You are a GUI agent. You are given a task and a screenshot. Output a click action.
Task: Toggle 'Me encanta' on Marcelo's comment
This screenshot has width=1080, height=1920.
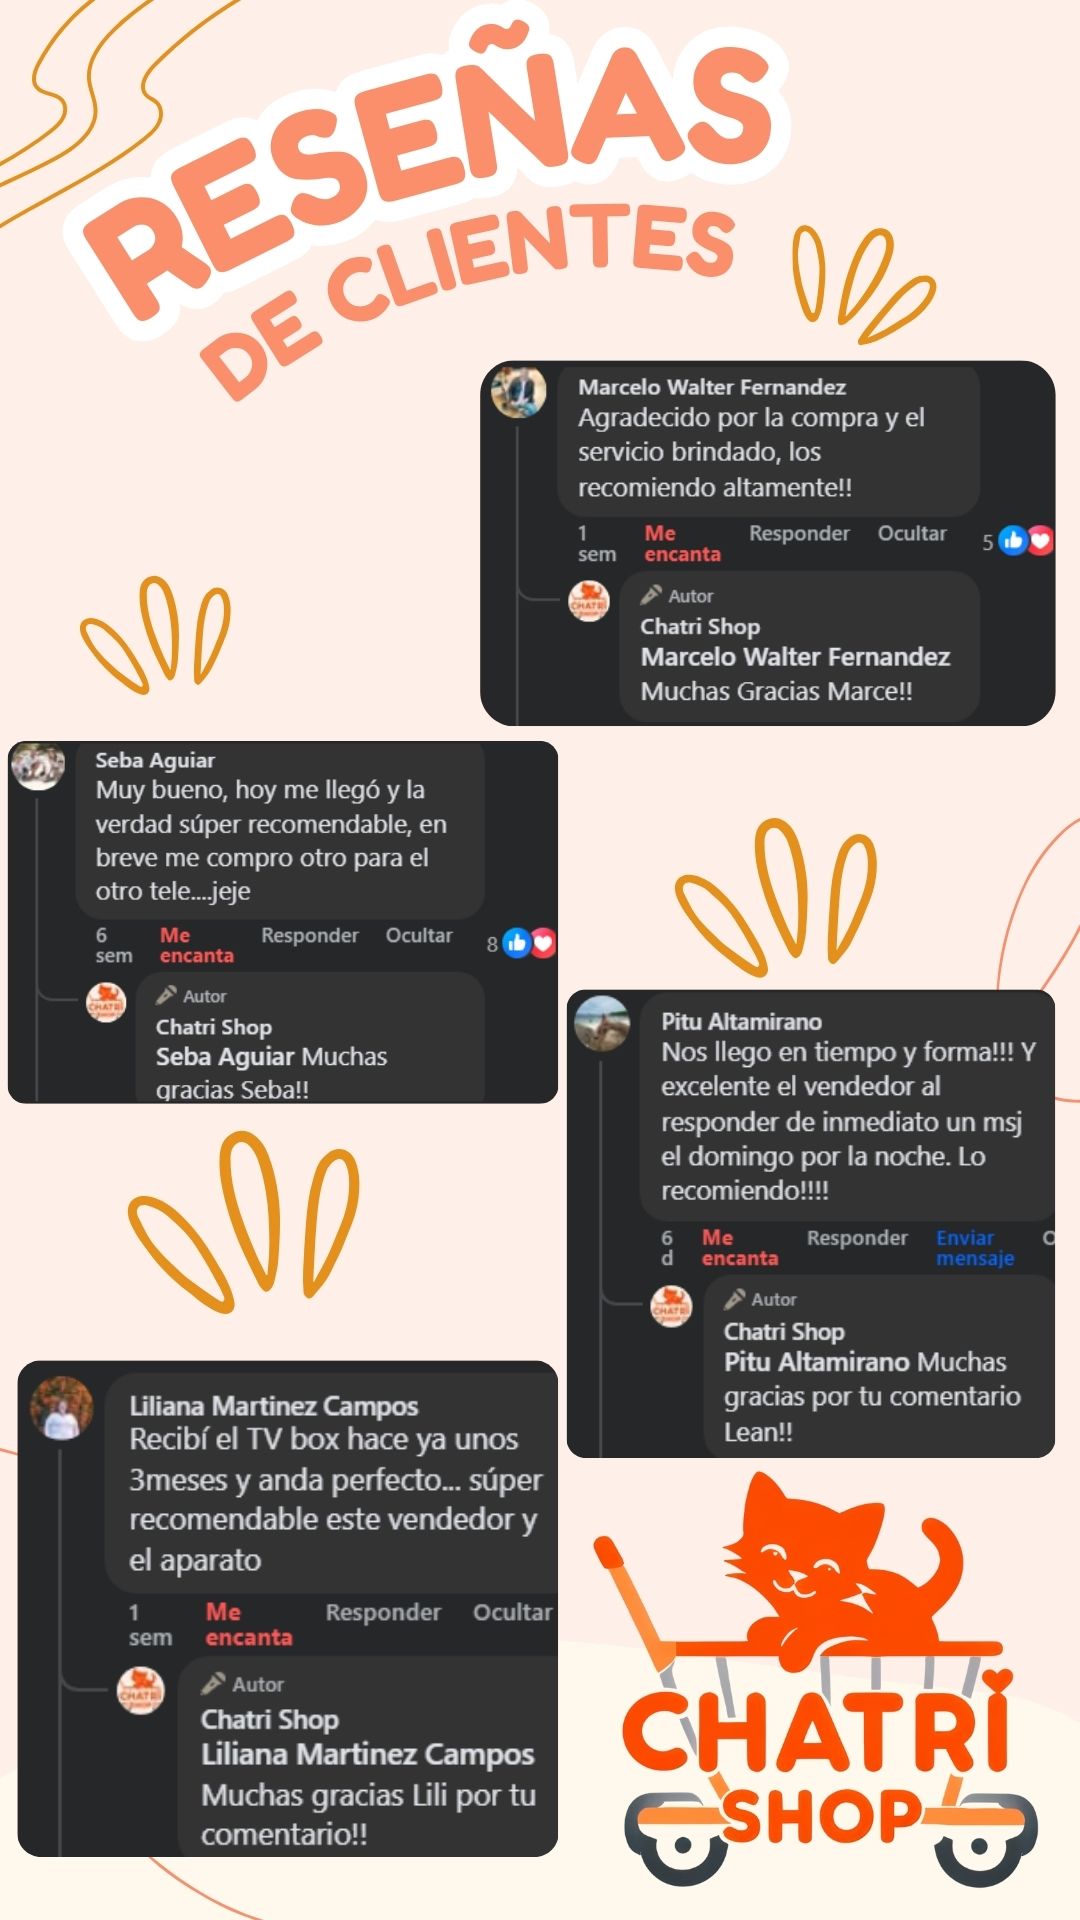click(682, 544)
